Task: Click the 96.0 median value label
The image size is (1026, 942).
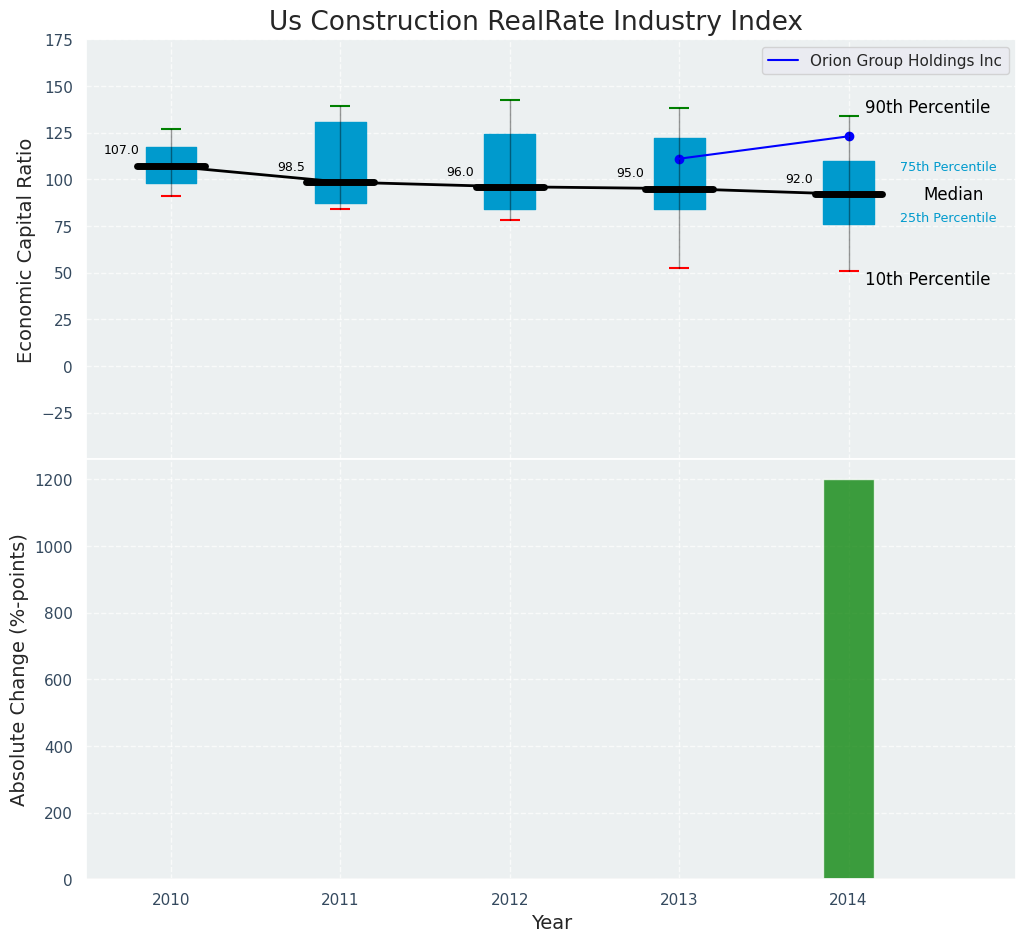Action: coord(460,173)
